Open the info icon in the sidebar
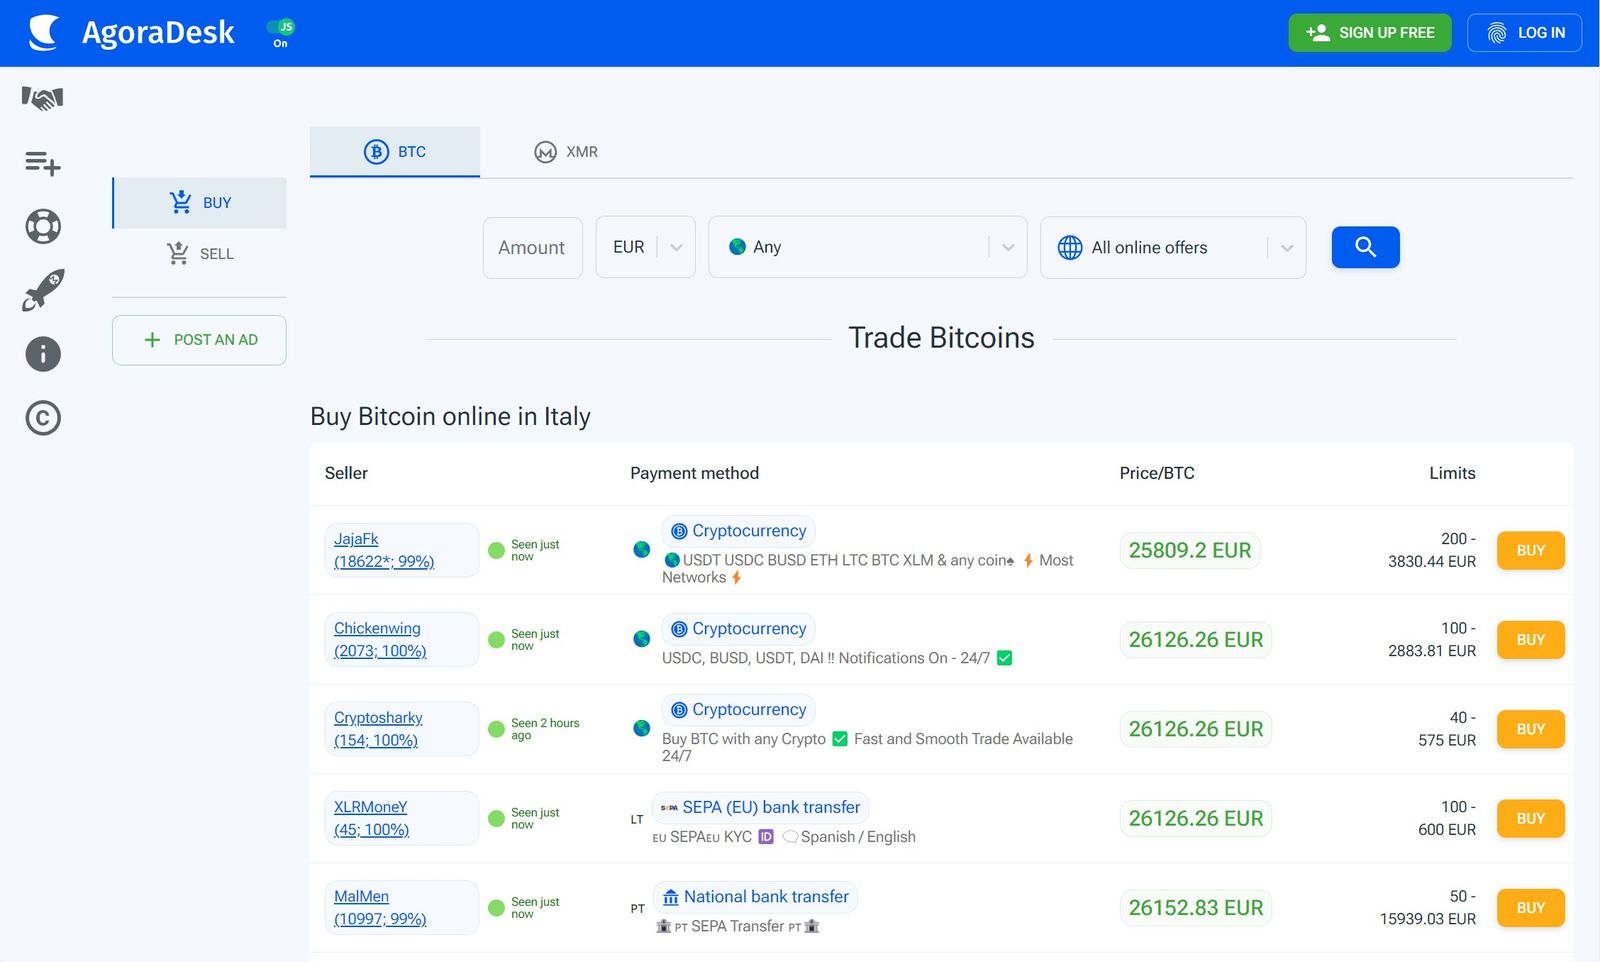Screen dimensions: 1600x962 (x=42, y=354)
